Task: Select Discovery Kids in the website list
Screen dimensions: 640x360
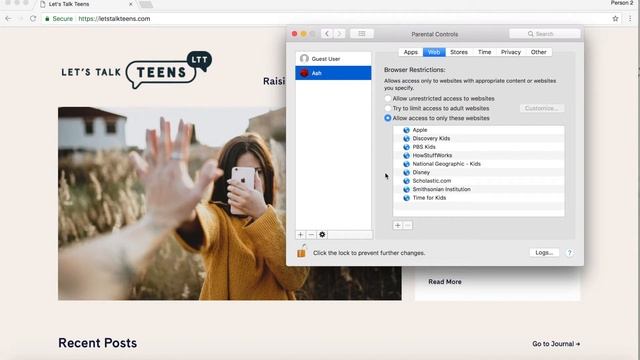Action: (479, 138)
